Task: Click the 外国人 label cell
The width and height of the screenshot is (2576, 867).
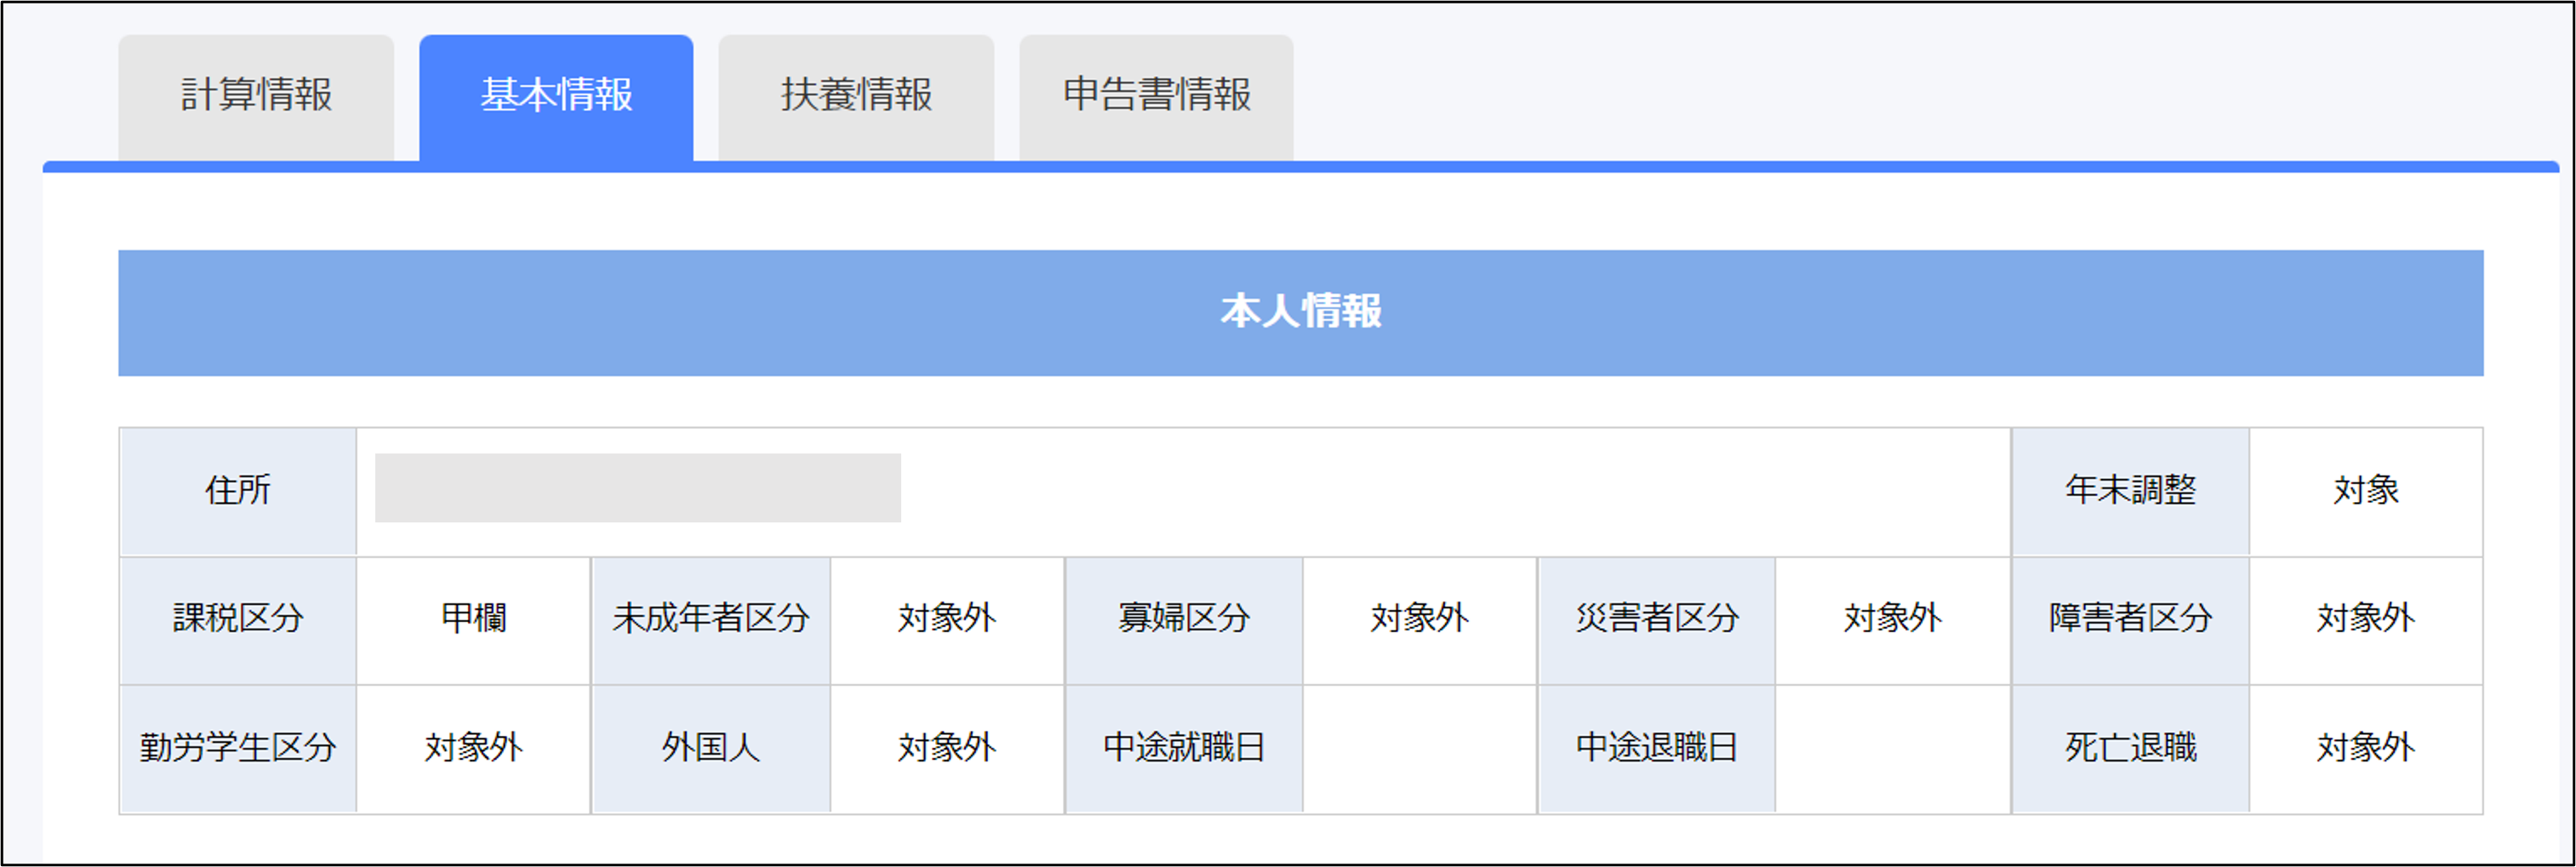Action: pos(711,749)
